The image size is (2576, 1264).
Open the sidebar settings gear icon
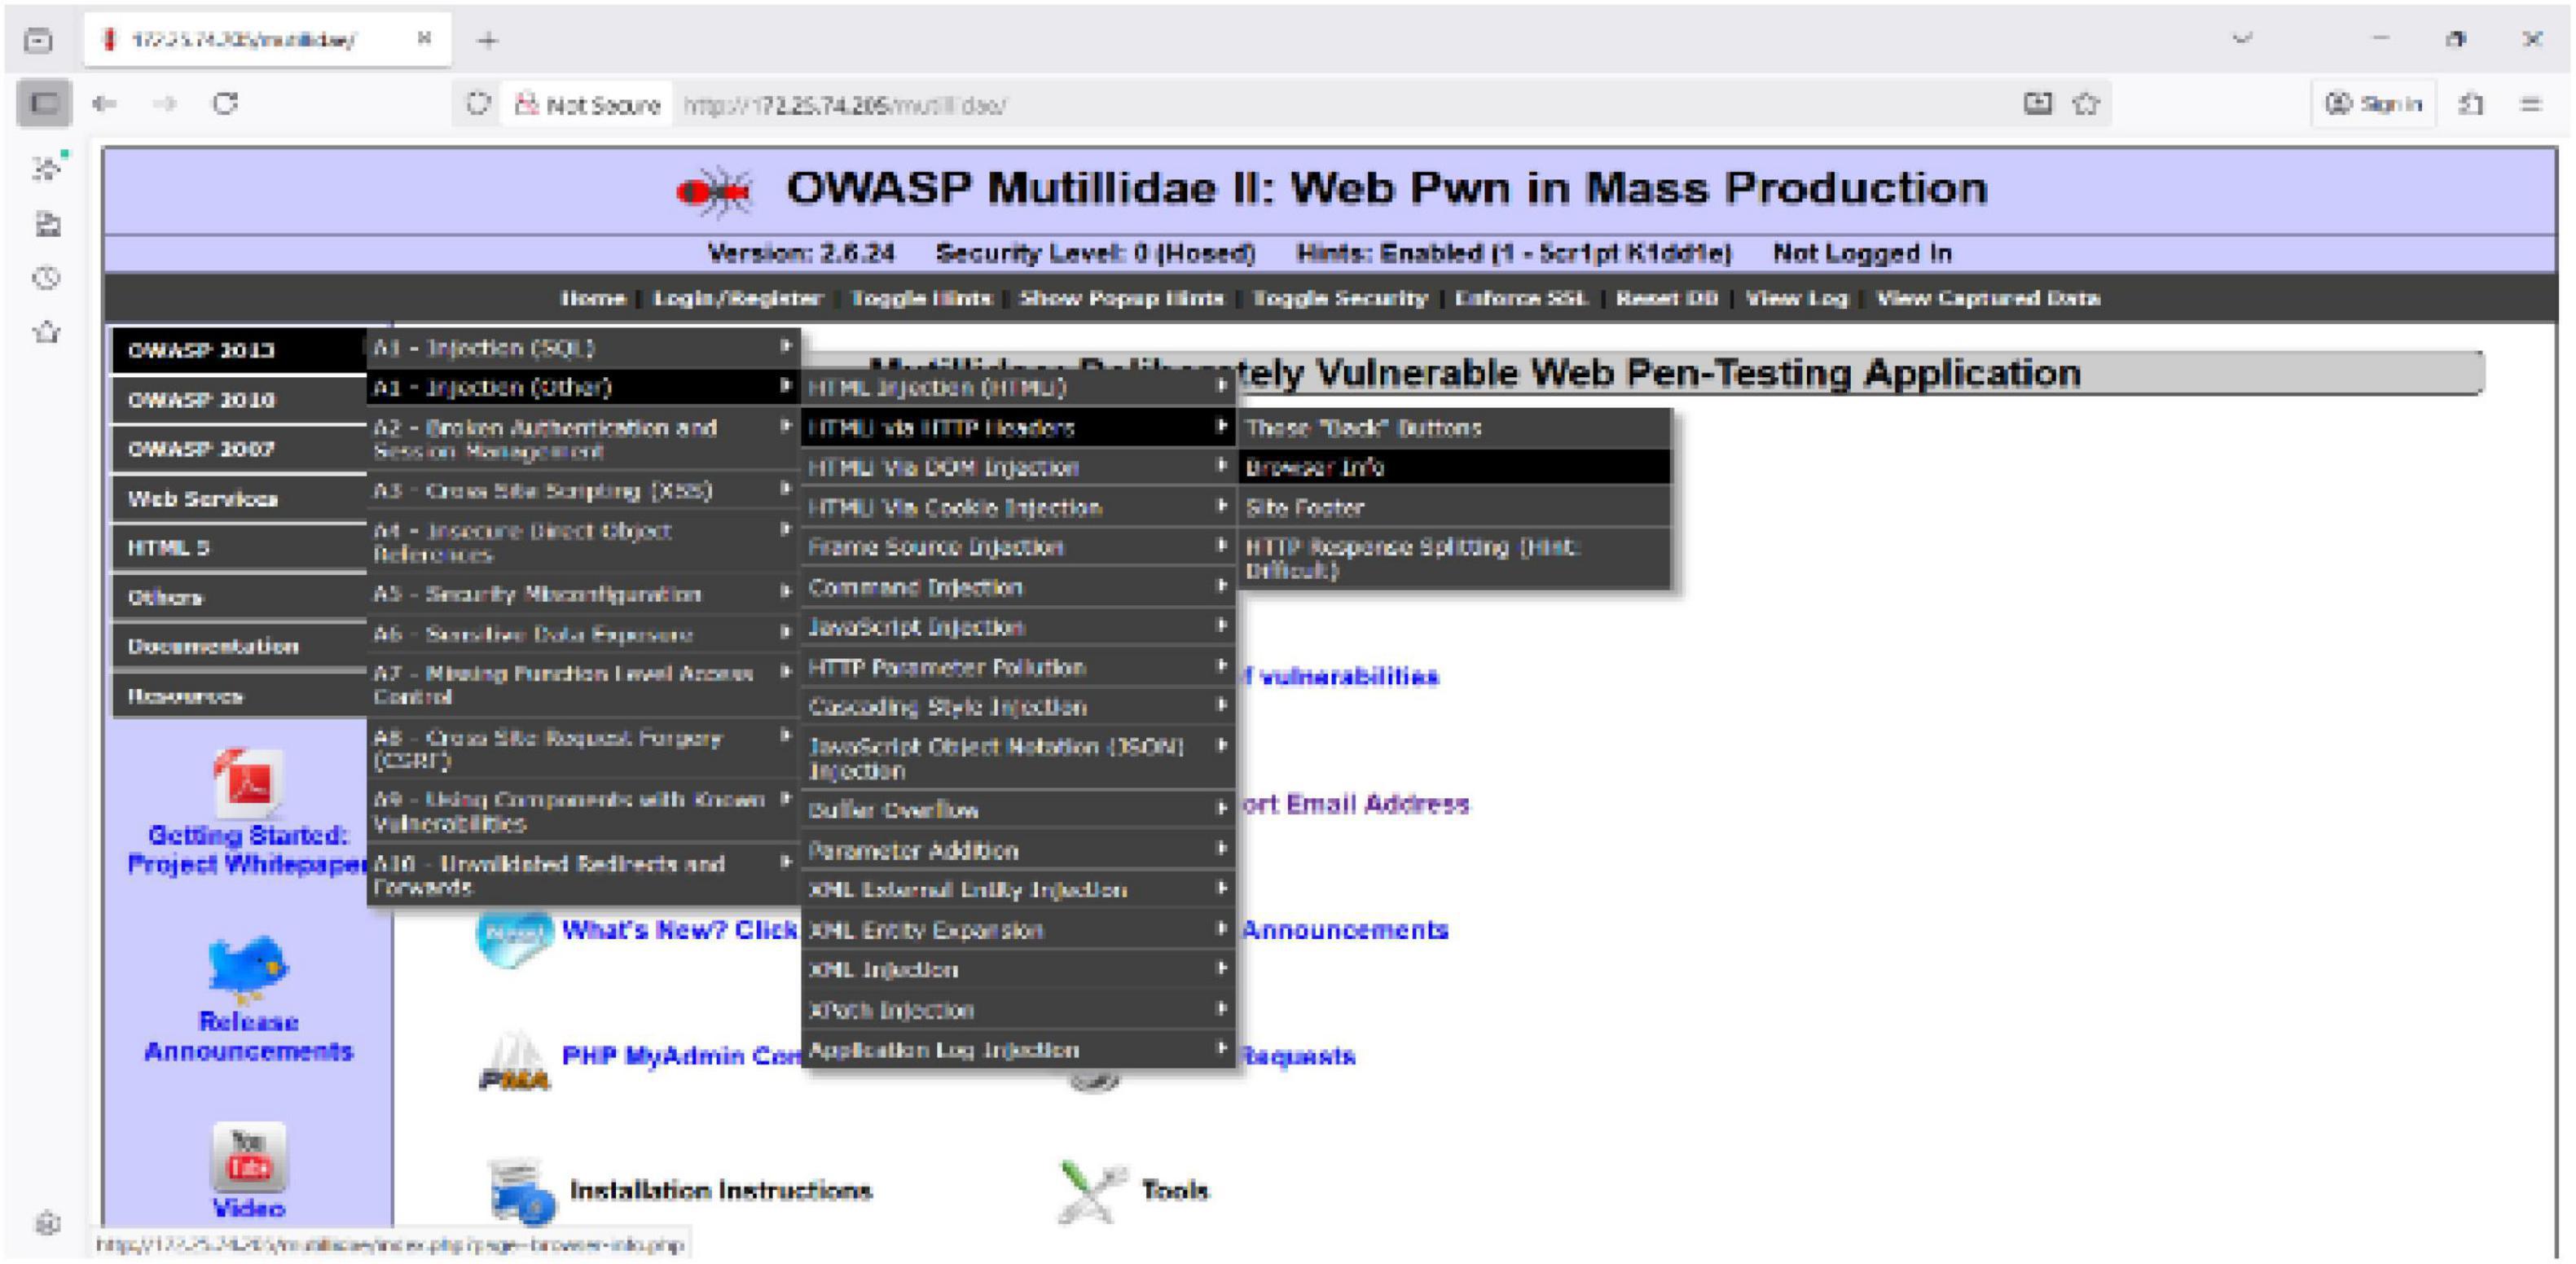tap(47, 1223)
